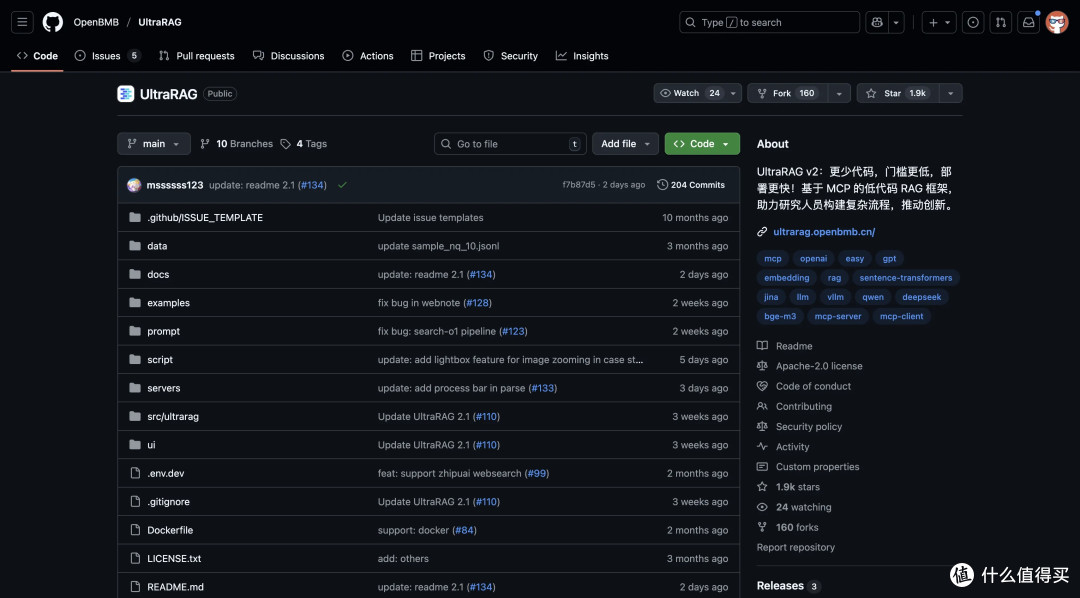Viewport: 1080px width, 598px height.
Task: Click the Go to file search field
Action: pyautogui.click(x=510, y=143)
